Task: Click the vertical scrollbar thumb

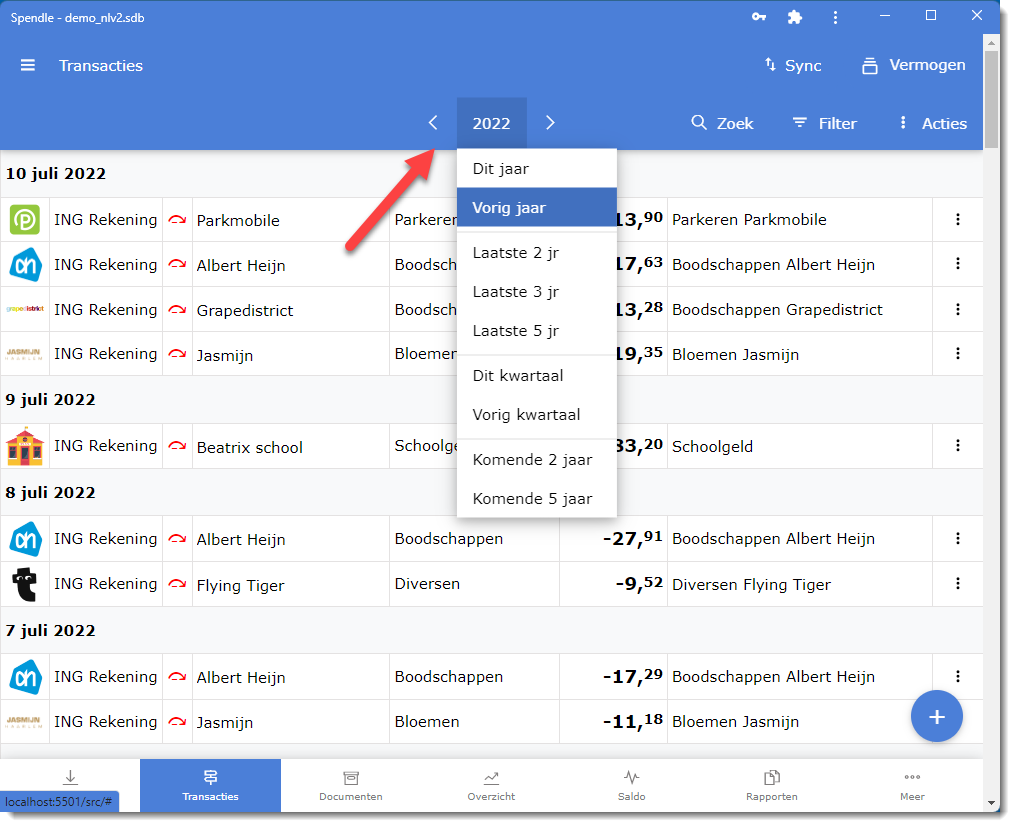Action: [991, 99]
